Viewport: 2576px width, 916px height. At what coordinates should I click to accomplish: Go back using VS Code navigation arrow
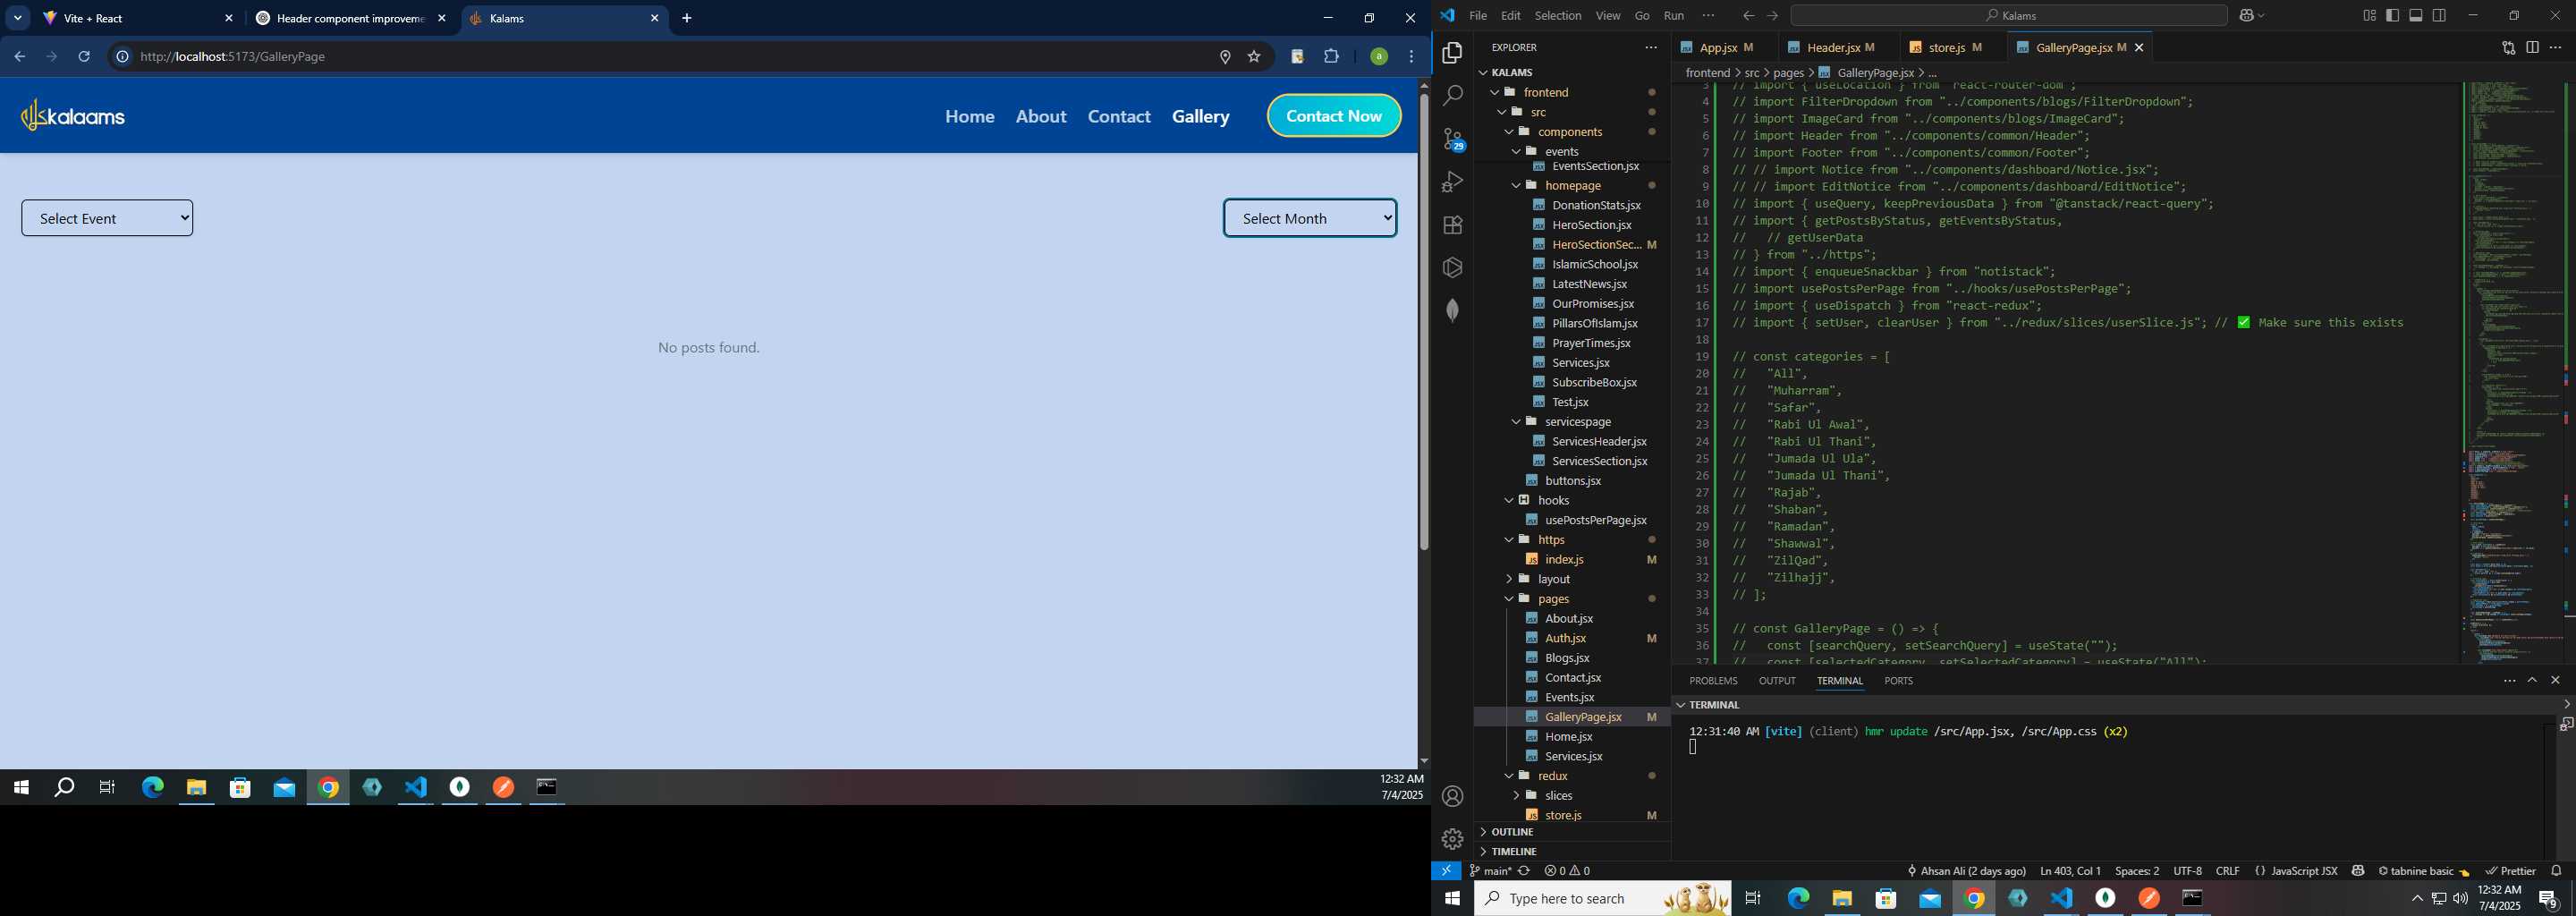(x=1748, y=15)
